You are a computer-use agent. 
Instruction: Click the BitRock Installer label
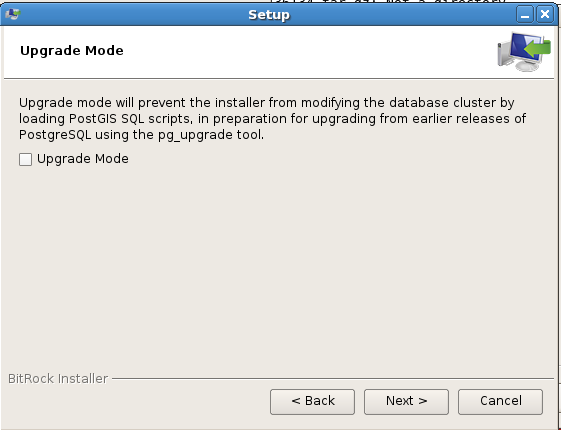pos(58,378)
